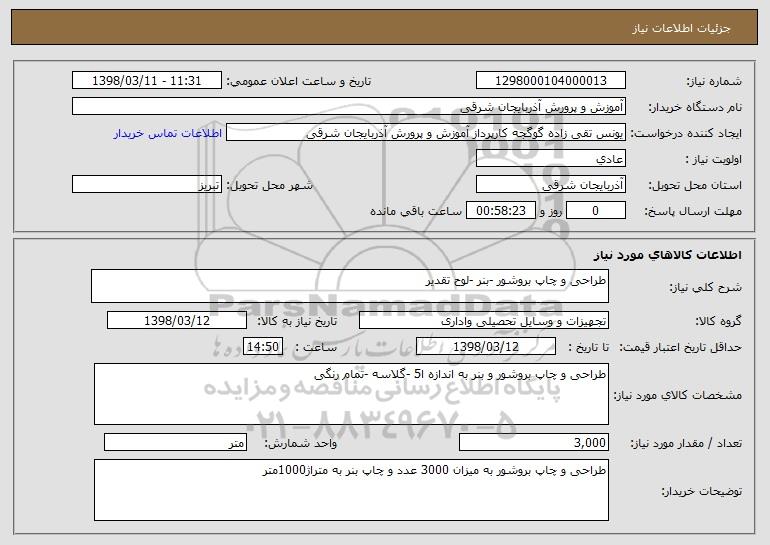770x545 pixels.
Task: Click the نام دستگاه خریدار field
Action: [x=349, y=107]
